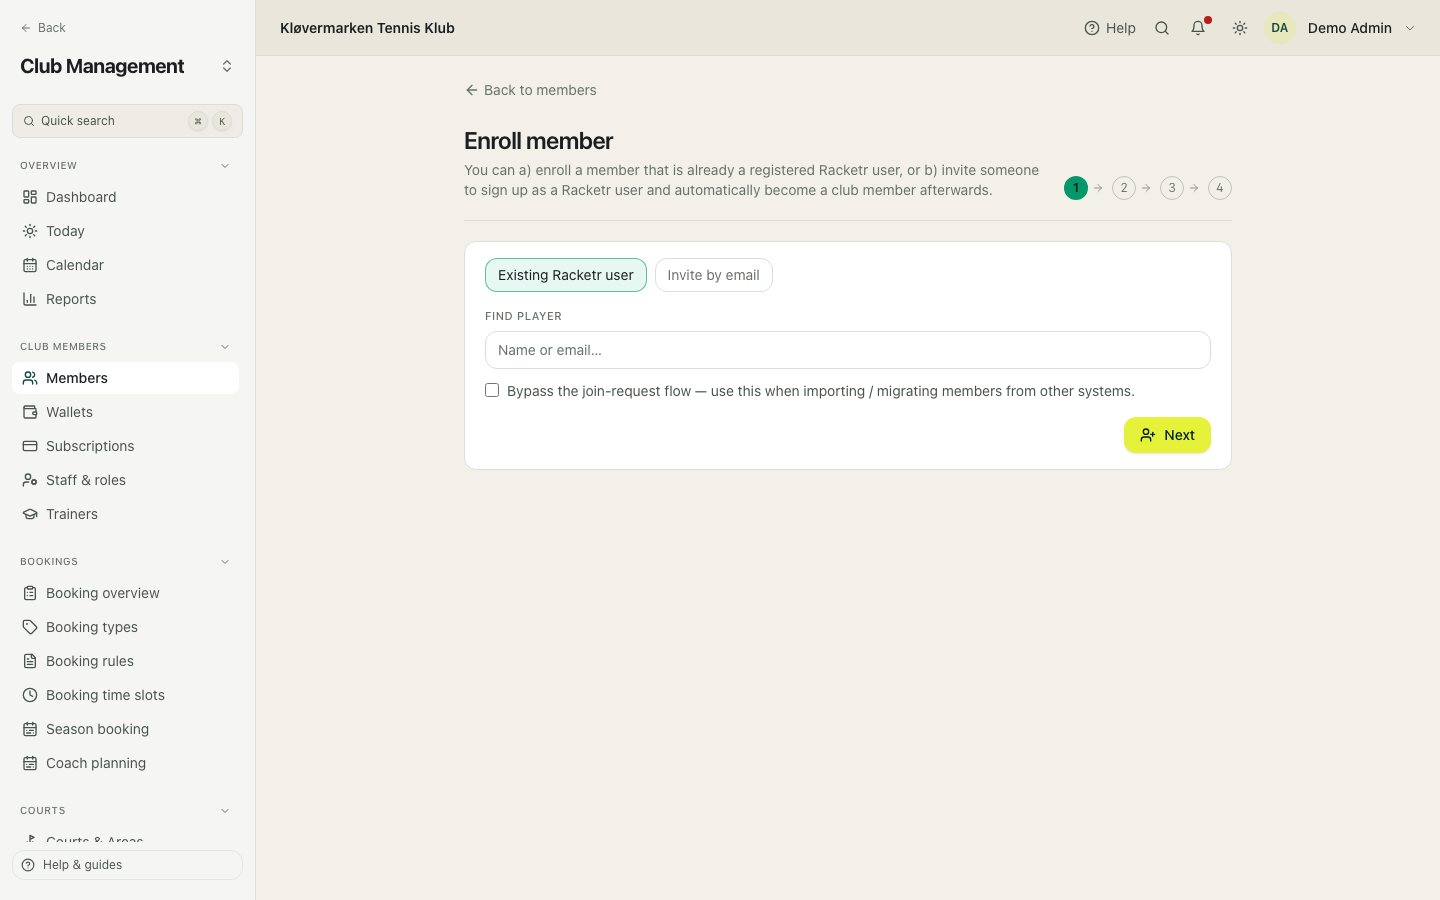
Task: Expand the Demo Admin account menu chevron
Action: (x=1410, y=28)
